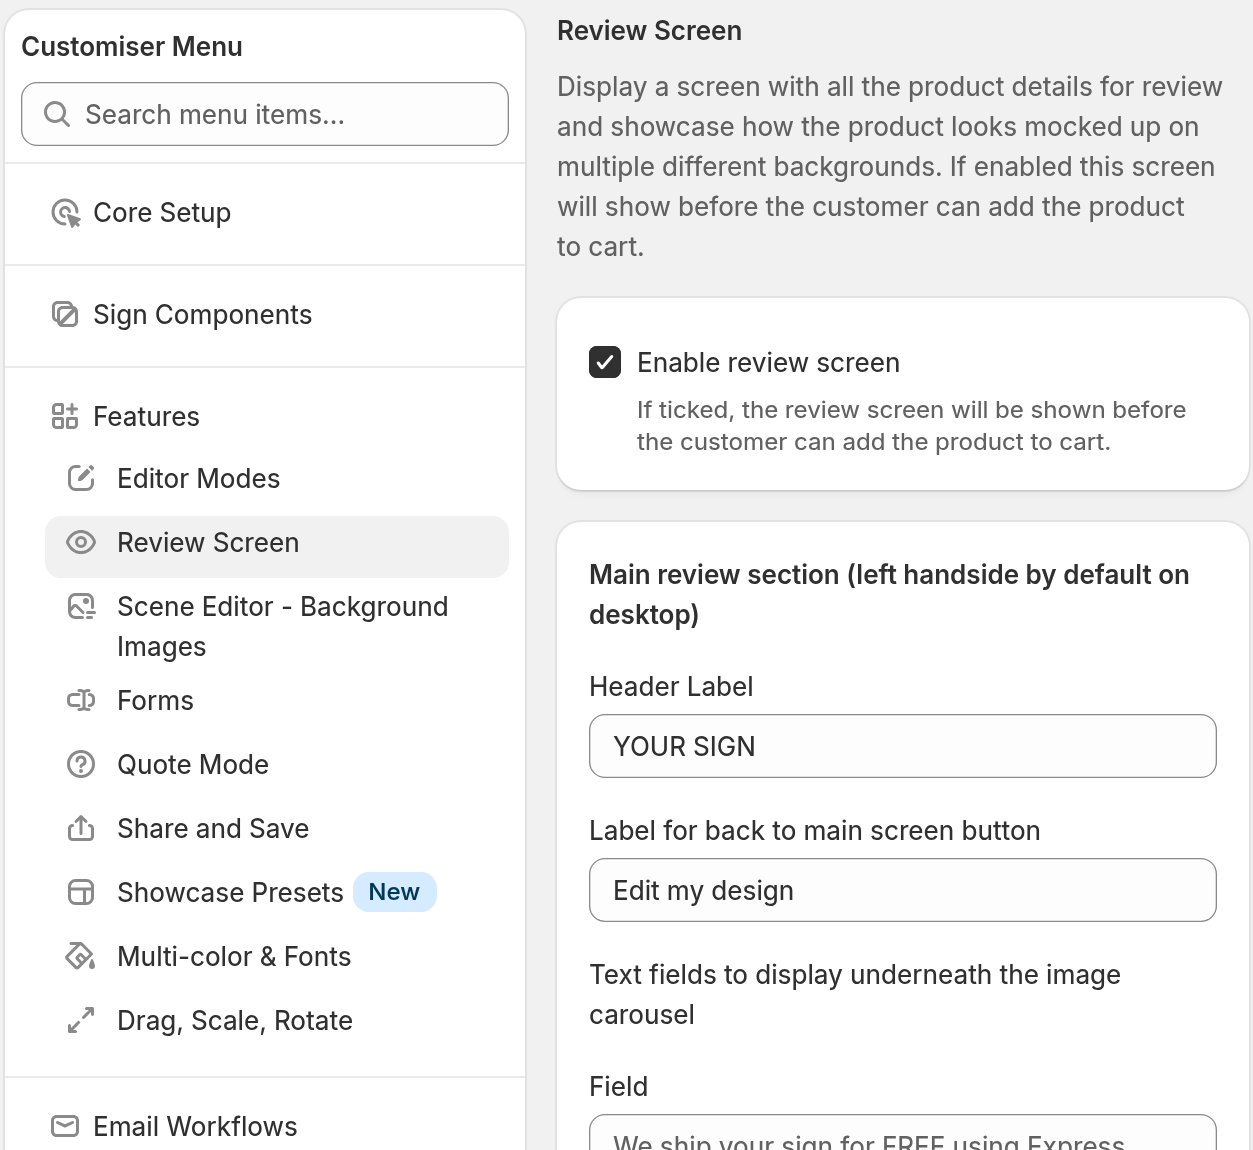The height and width of the screenshot is (1150, 1253).
Task: Untick the Enable review screen checkbox
Action: point(605,362)
